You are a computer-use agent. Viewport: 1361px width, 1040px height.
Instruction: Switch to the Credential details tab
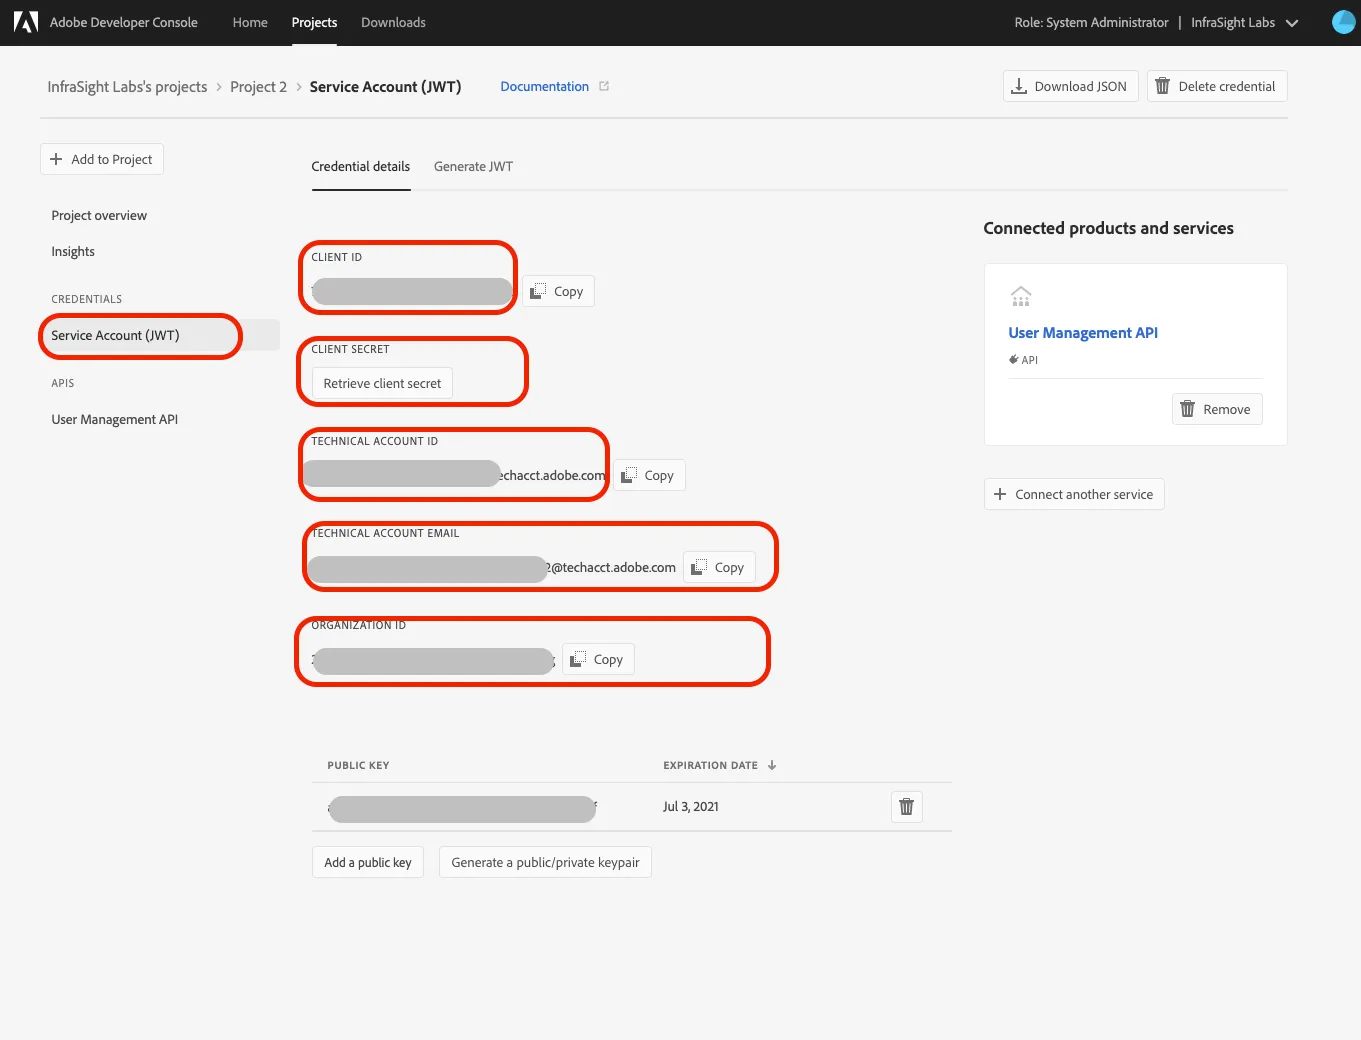click(361, 166)
